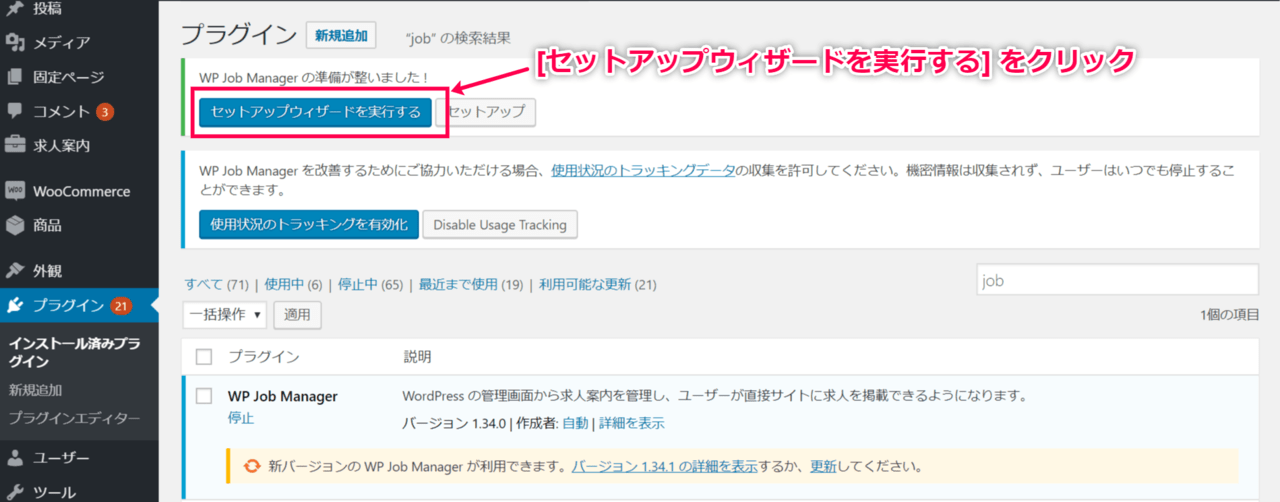1280x502 pixels.
Task: Click the comments count badge 3
Action: click(x=105, y=111)
